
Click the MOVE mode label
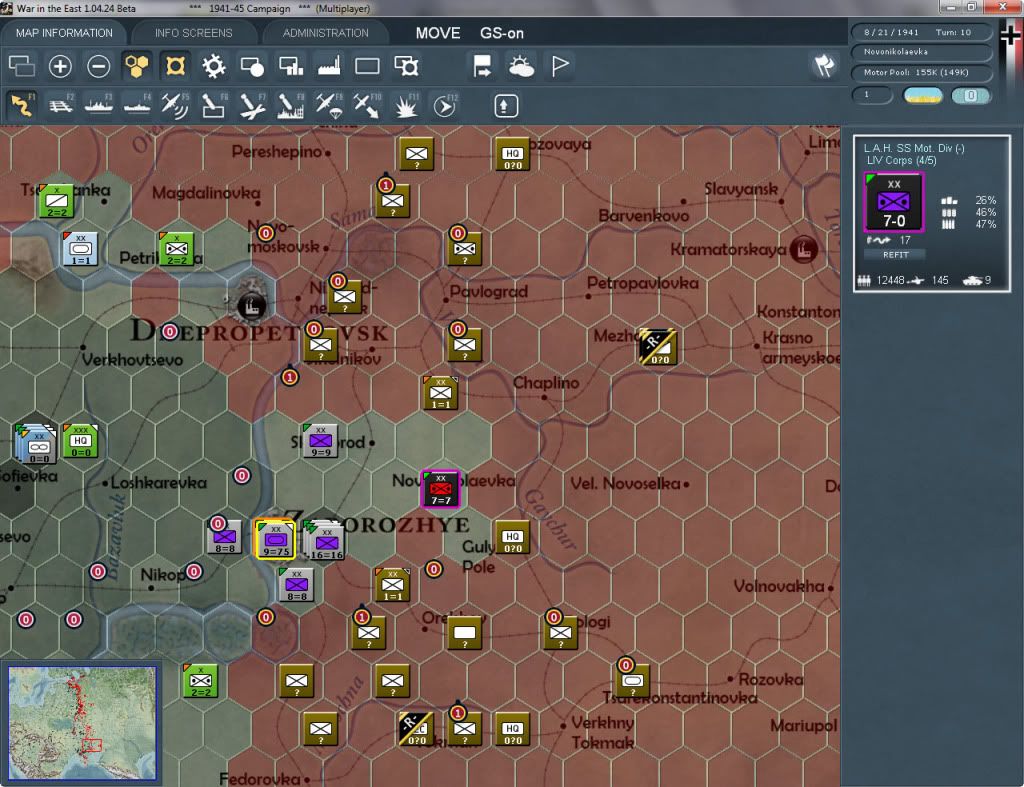pos(438,33)
